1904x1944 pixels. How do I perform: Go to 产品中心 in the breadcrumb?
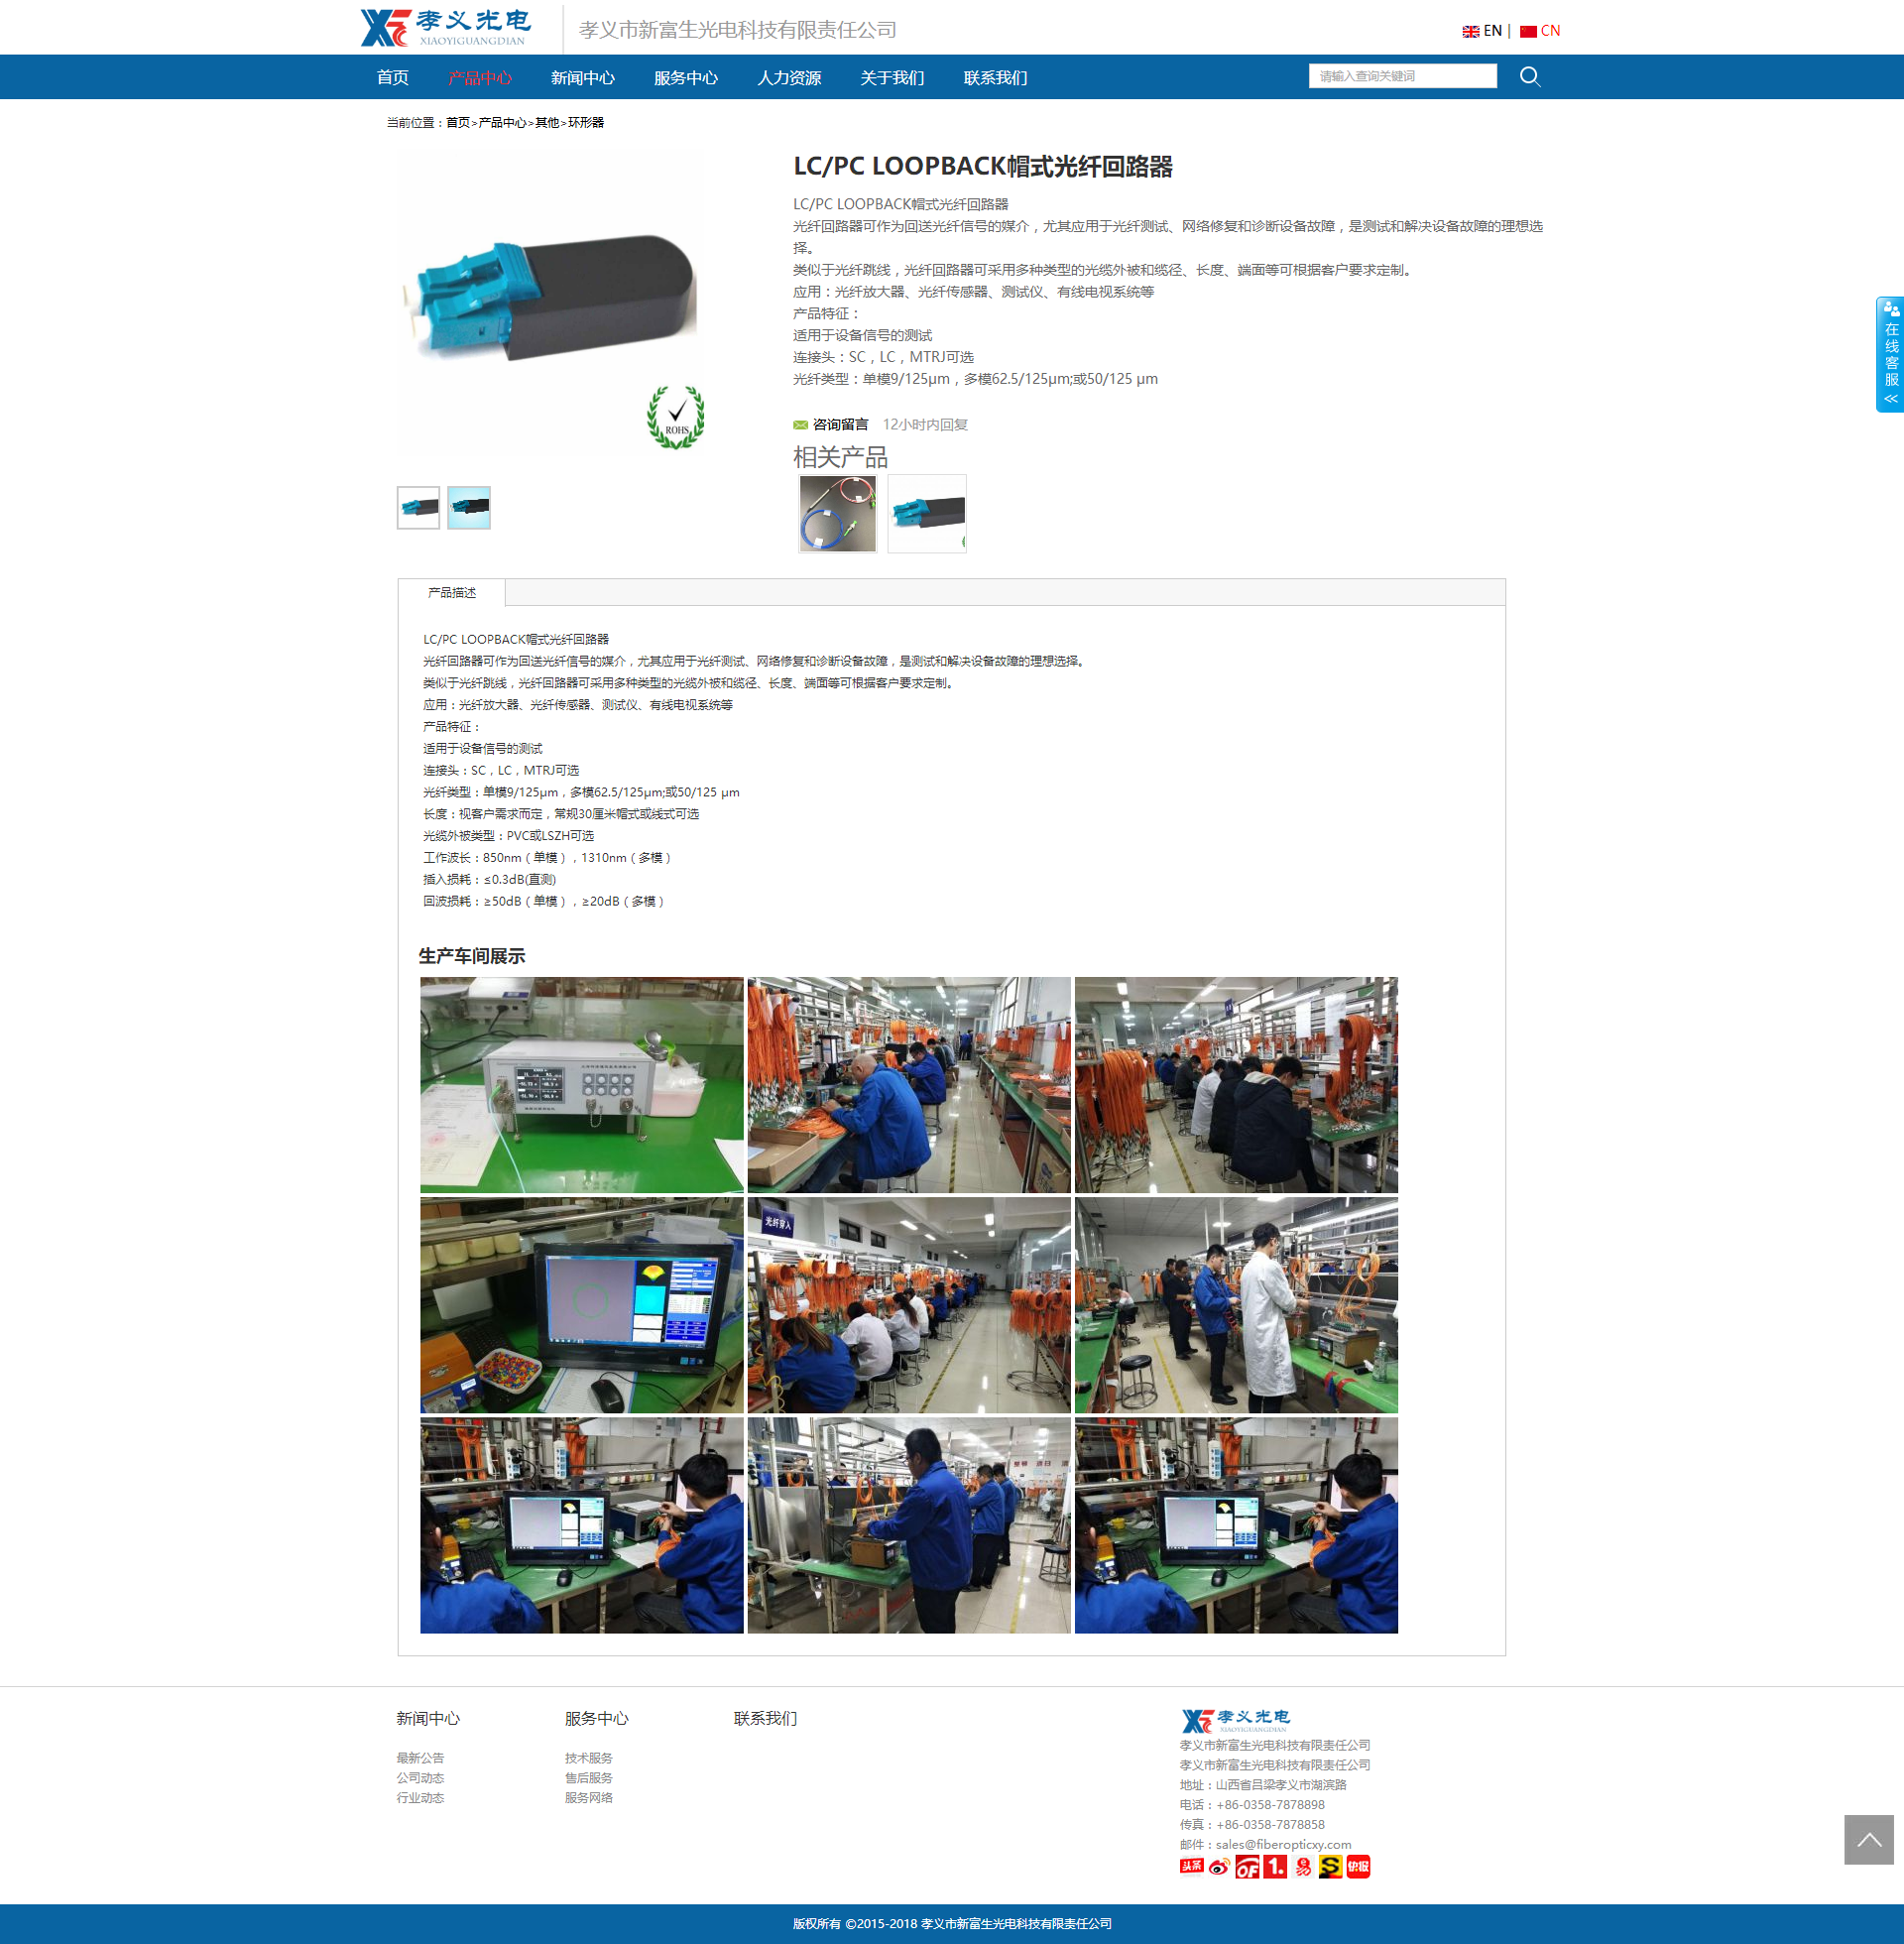[x=502, y=122]
